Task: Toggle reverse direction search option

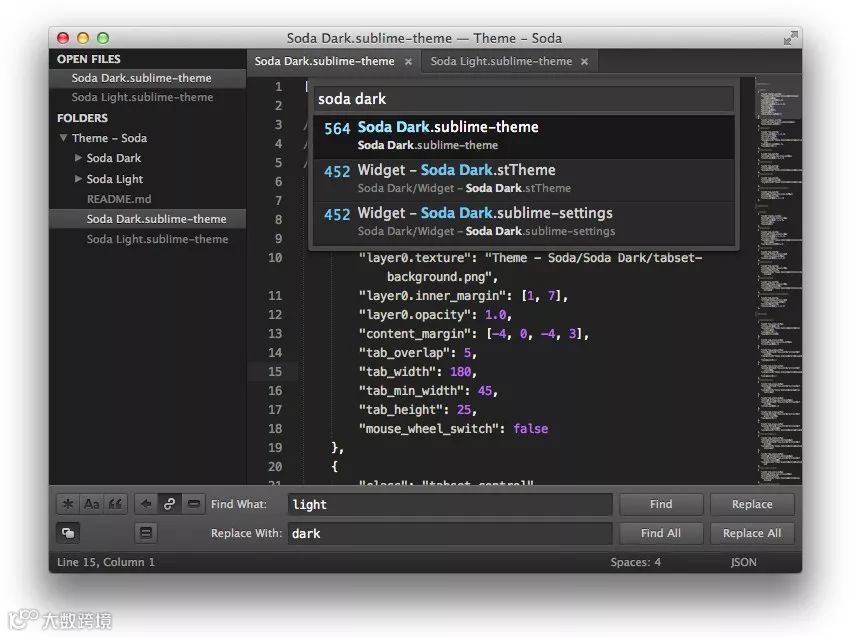Action: [x=145, y=504]
